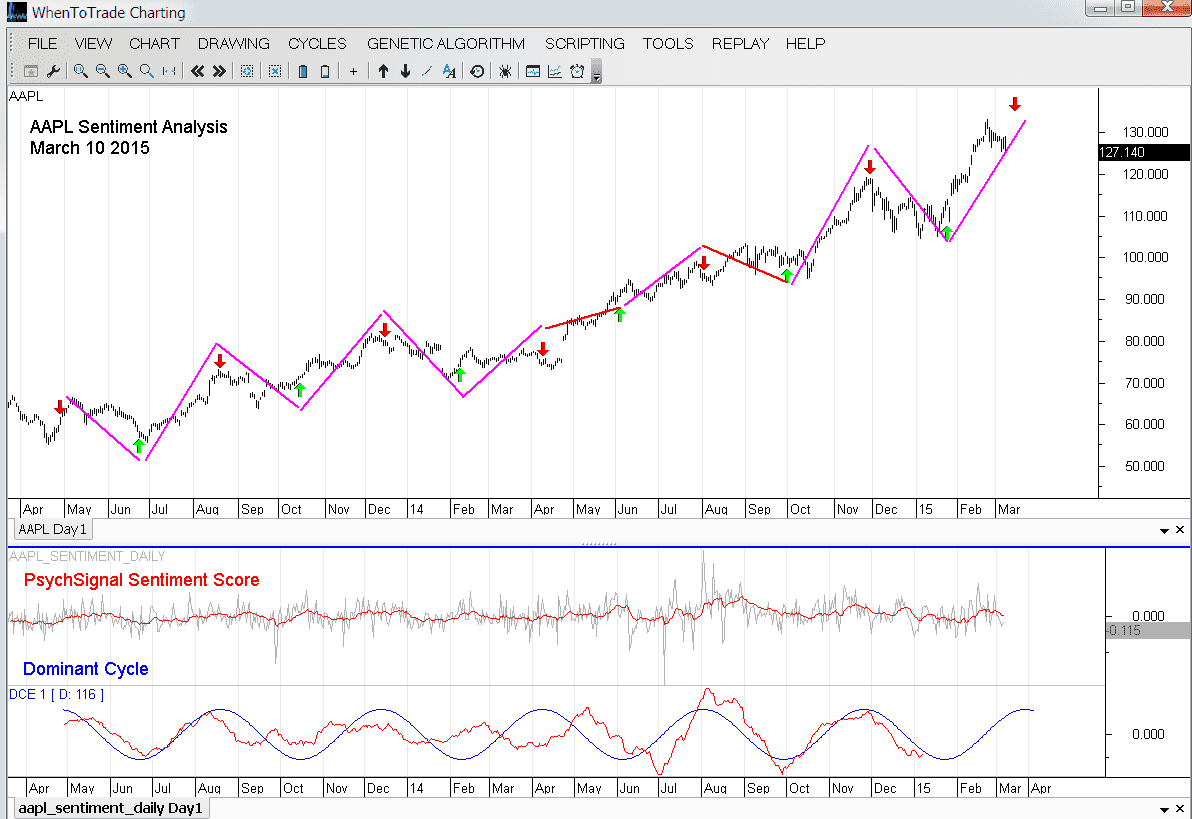
Task: Select the up arrow signal toolbar icon
Action: coord(382,70)
